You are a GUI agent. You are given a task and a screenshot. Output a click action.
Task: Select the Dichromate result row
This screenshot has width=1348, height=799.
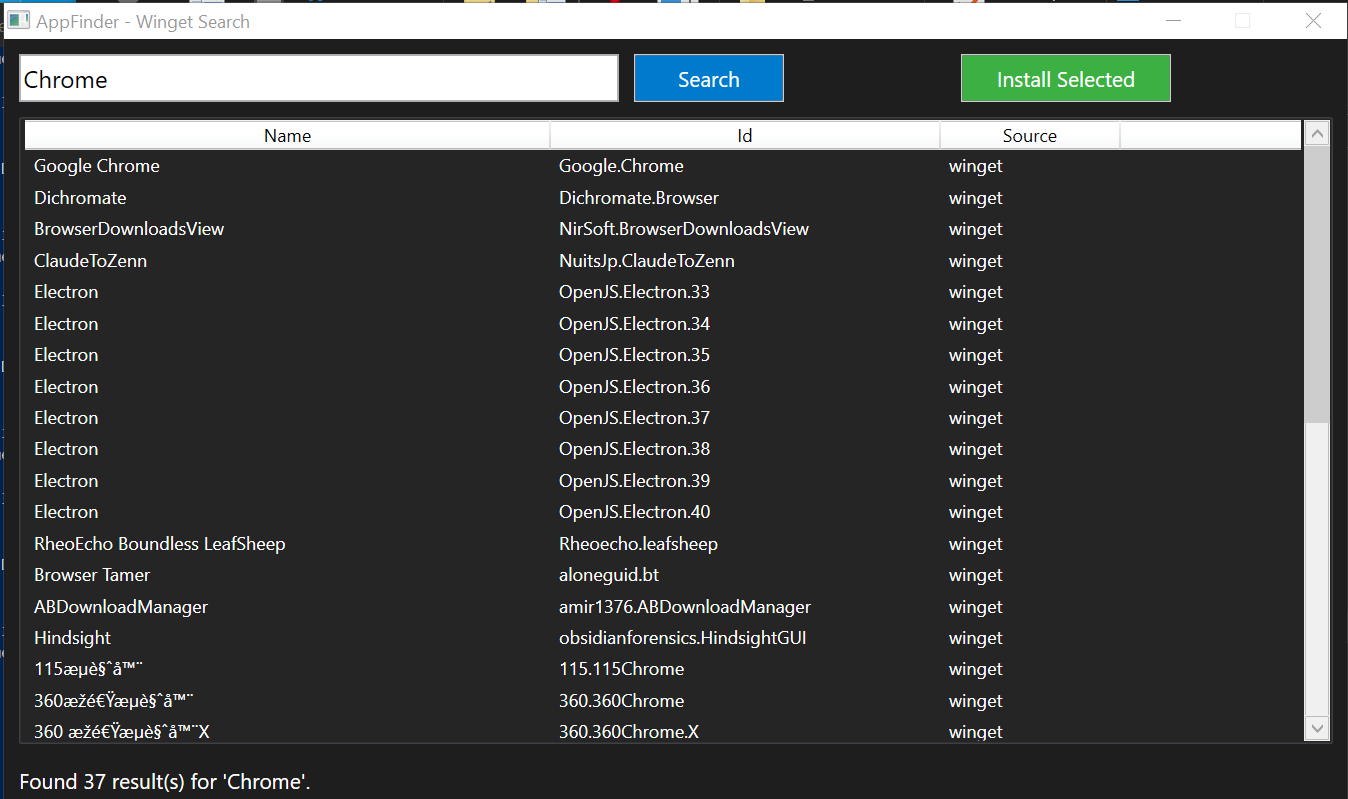[x=80, y=198]
